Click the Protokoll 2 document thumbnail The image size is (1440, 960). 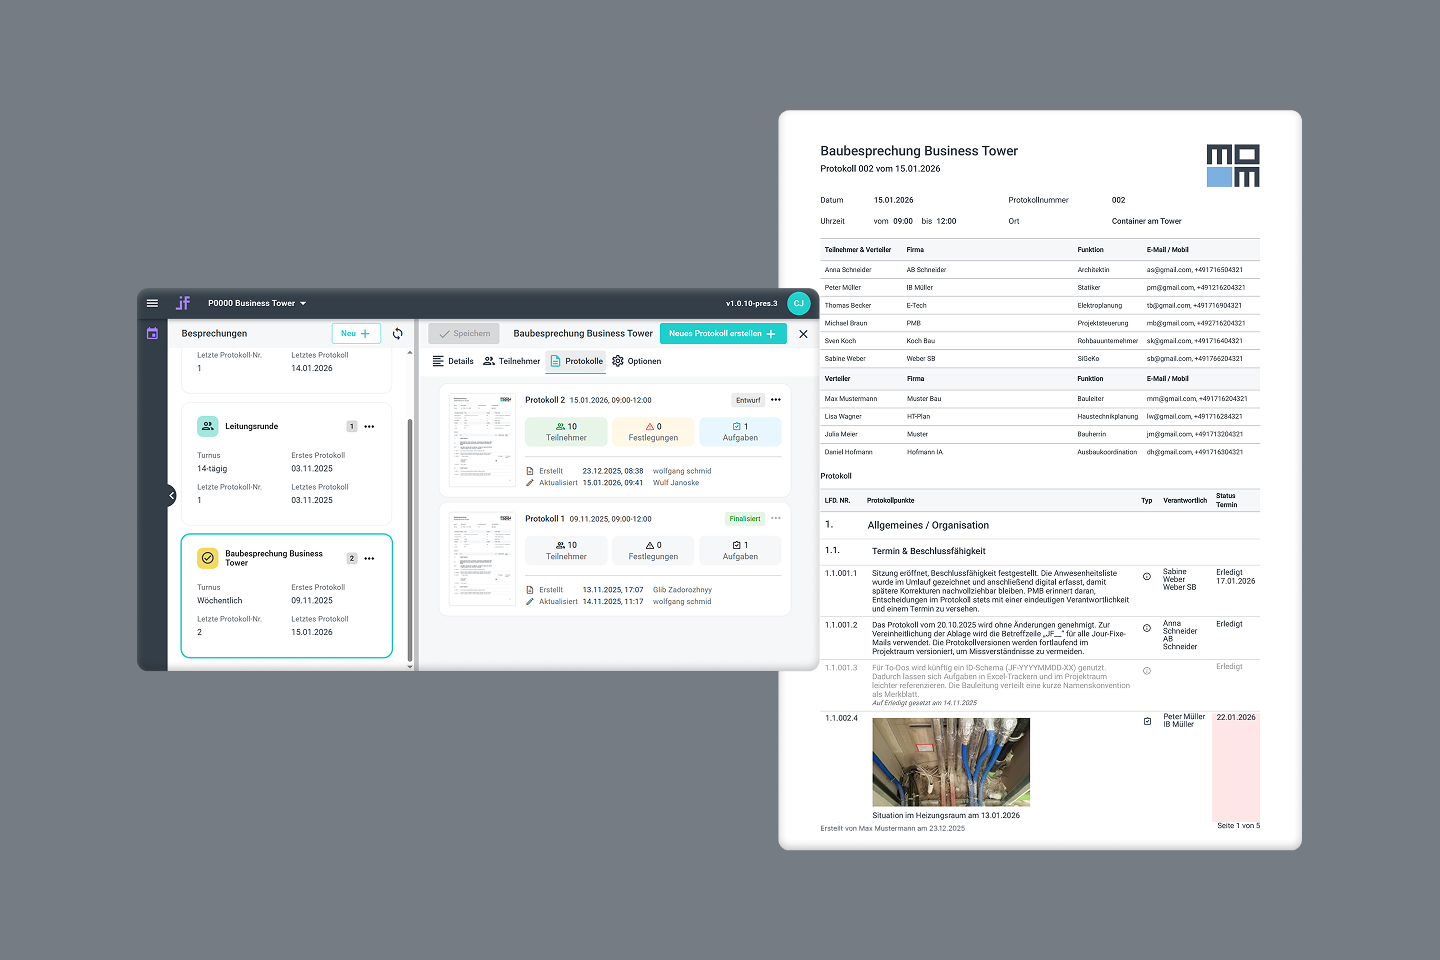pos(482,440)
